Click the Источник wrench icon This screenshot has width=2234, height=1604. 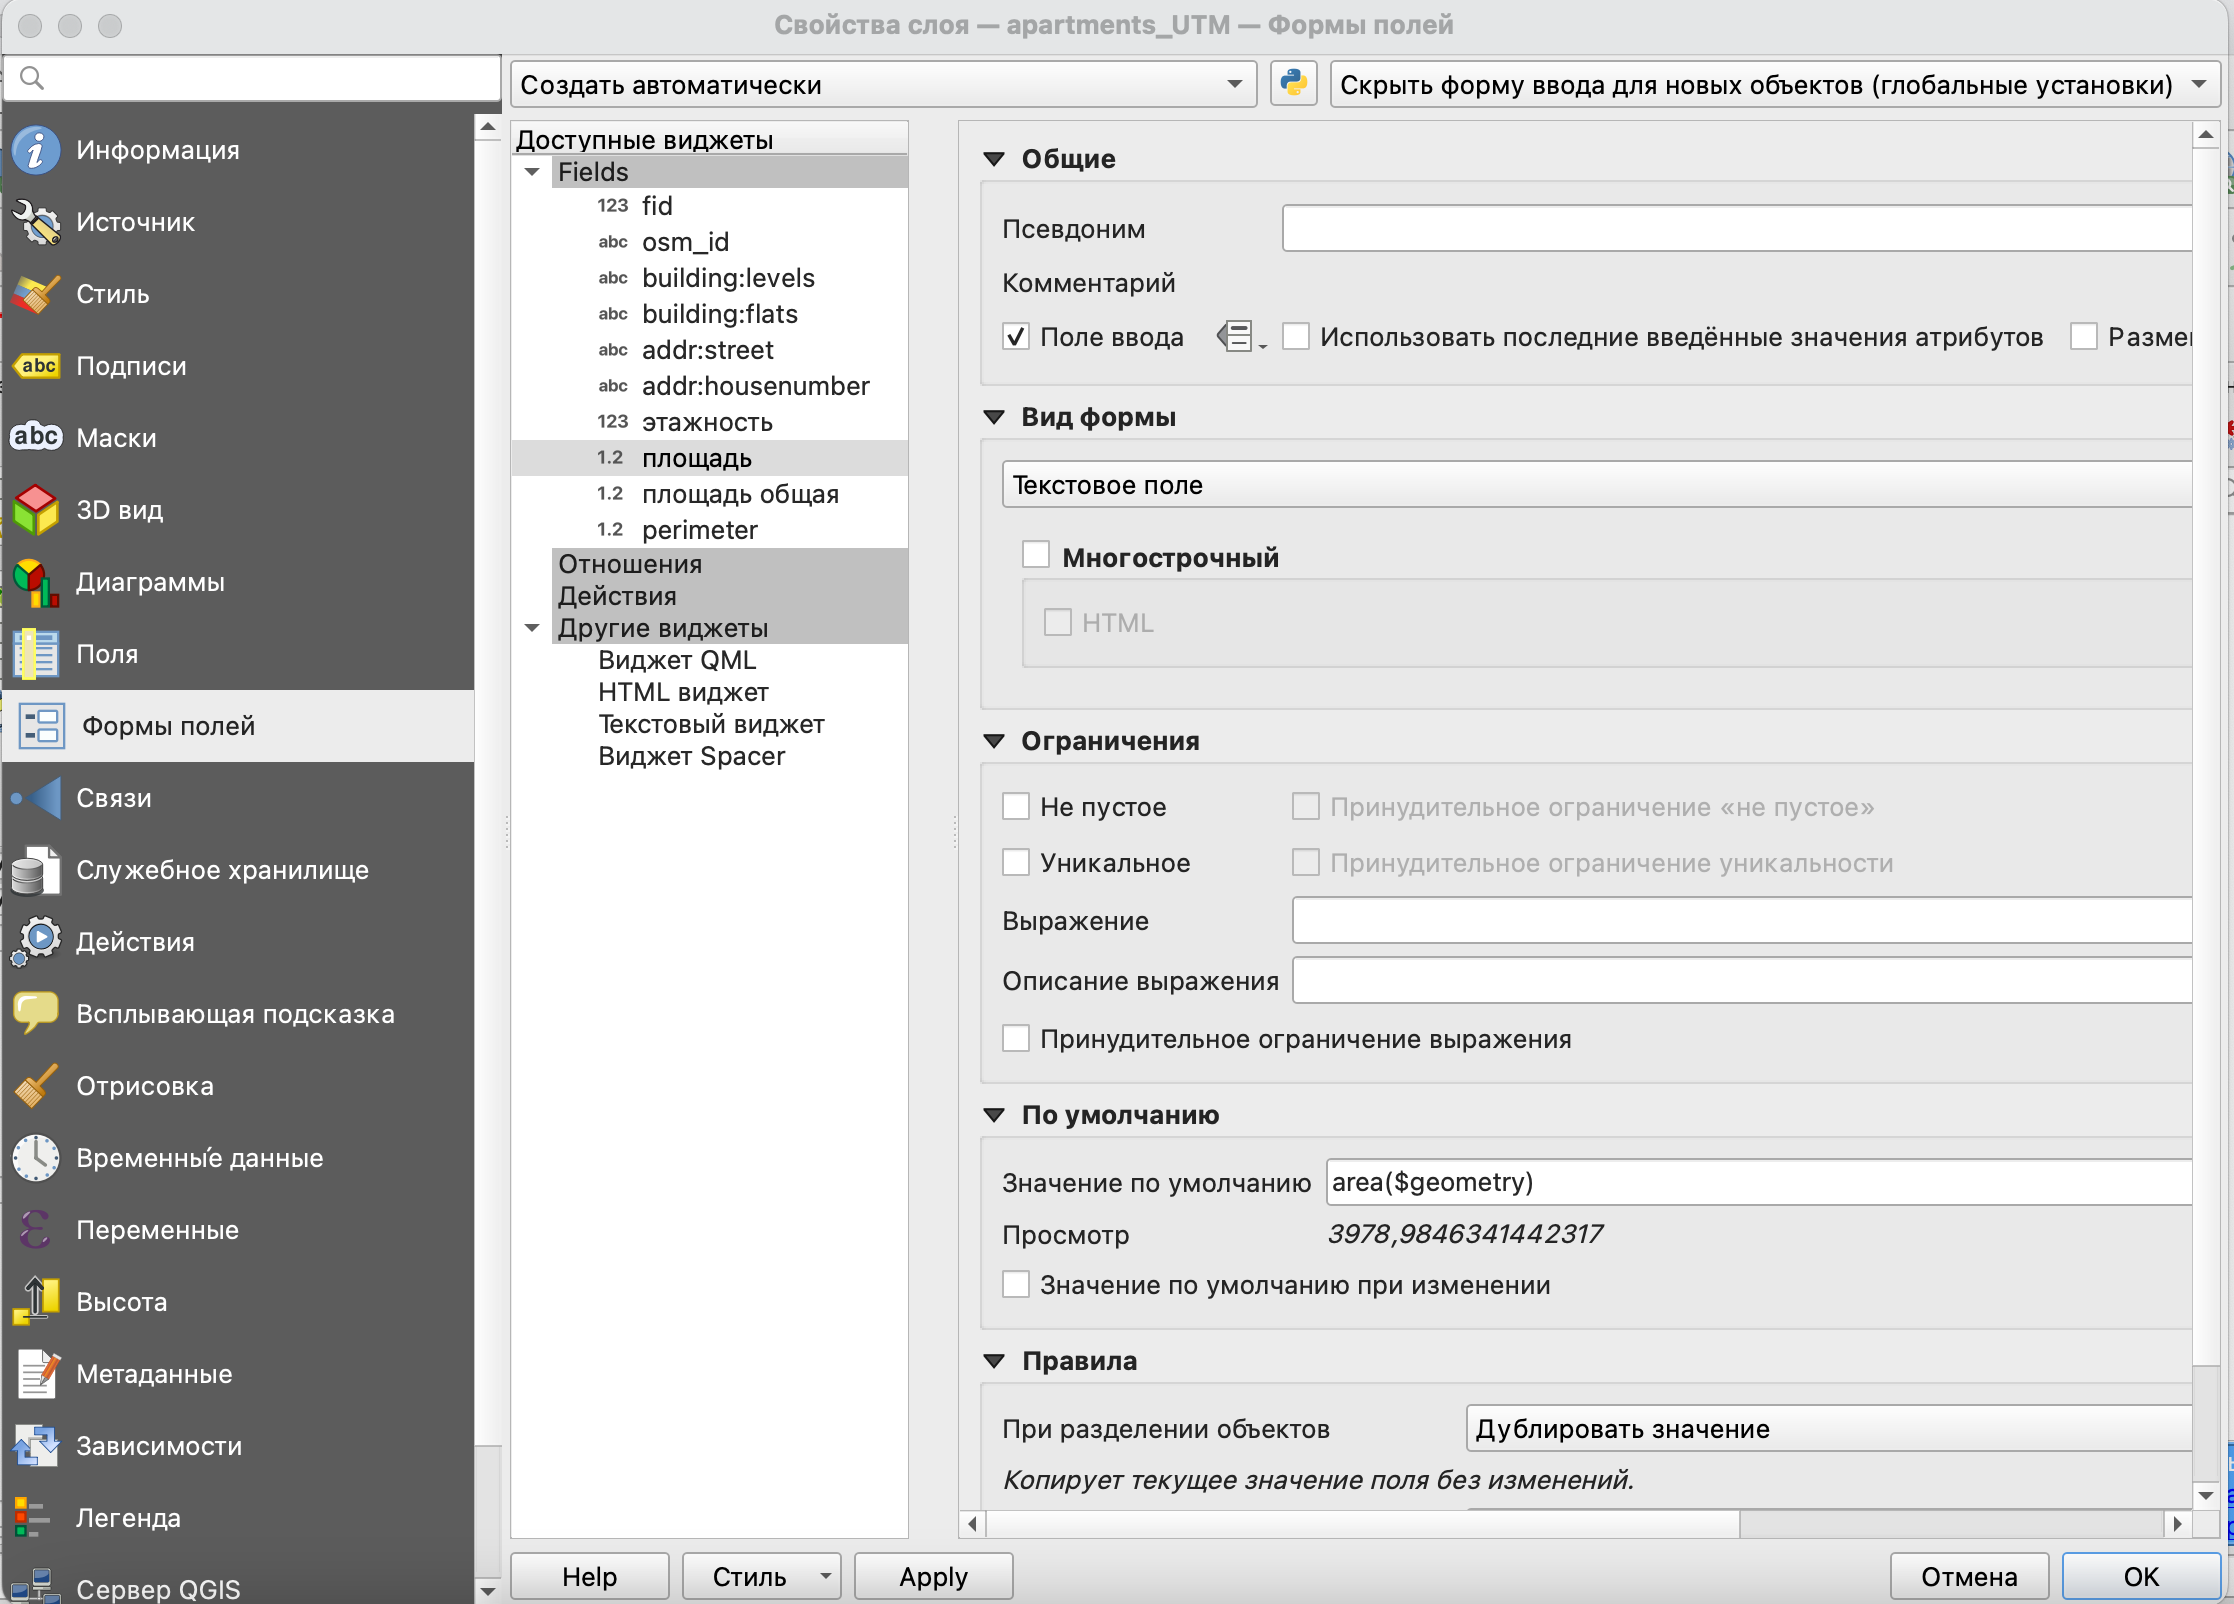[37, 222]
